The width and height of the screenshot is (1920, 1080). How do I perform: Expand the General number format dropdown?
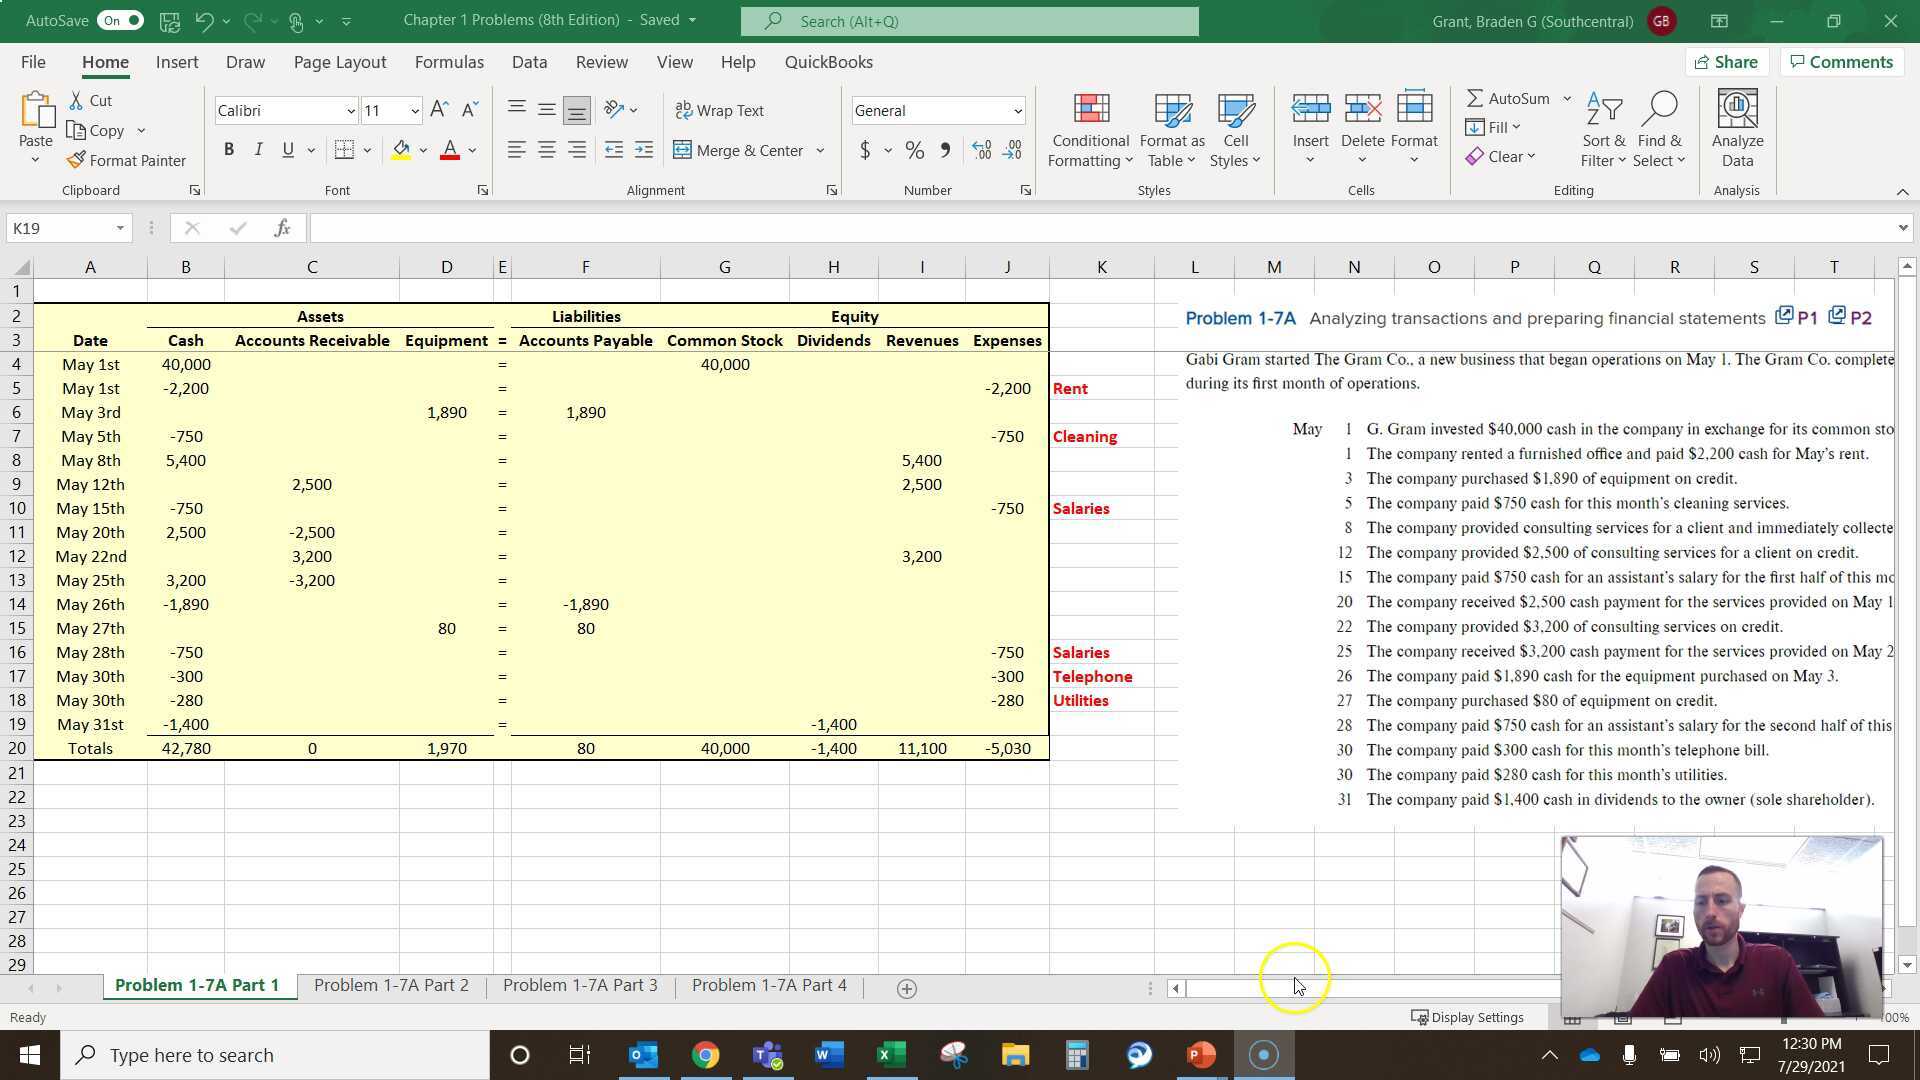pos(1017,111)
